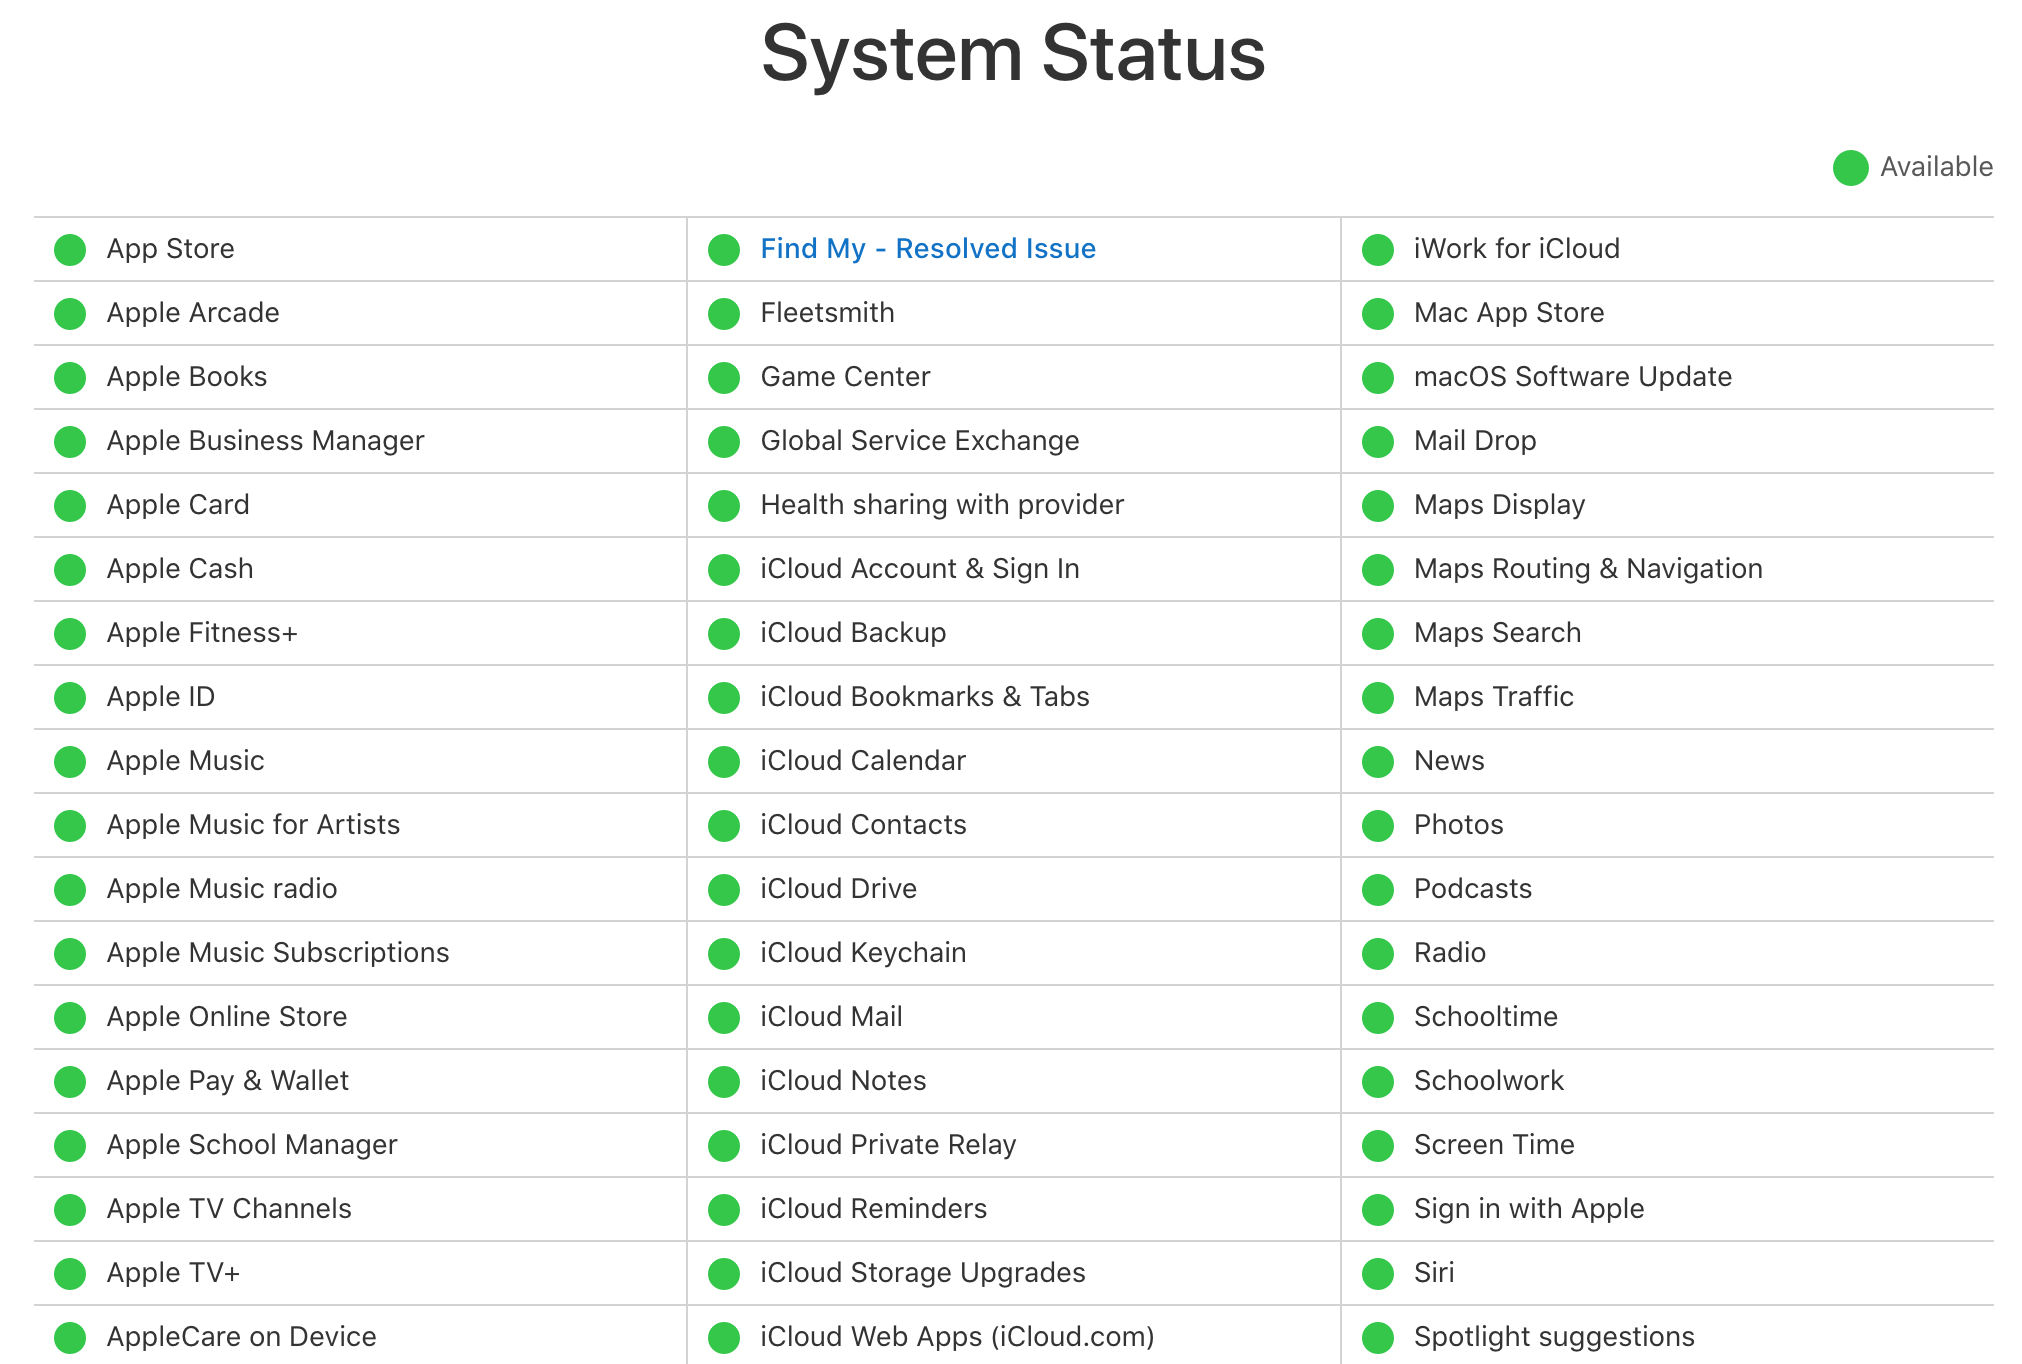Click the green dot beside iCloud Mail

[723, 1018]
